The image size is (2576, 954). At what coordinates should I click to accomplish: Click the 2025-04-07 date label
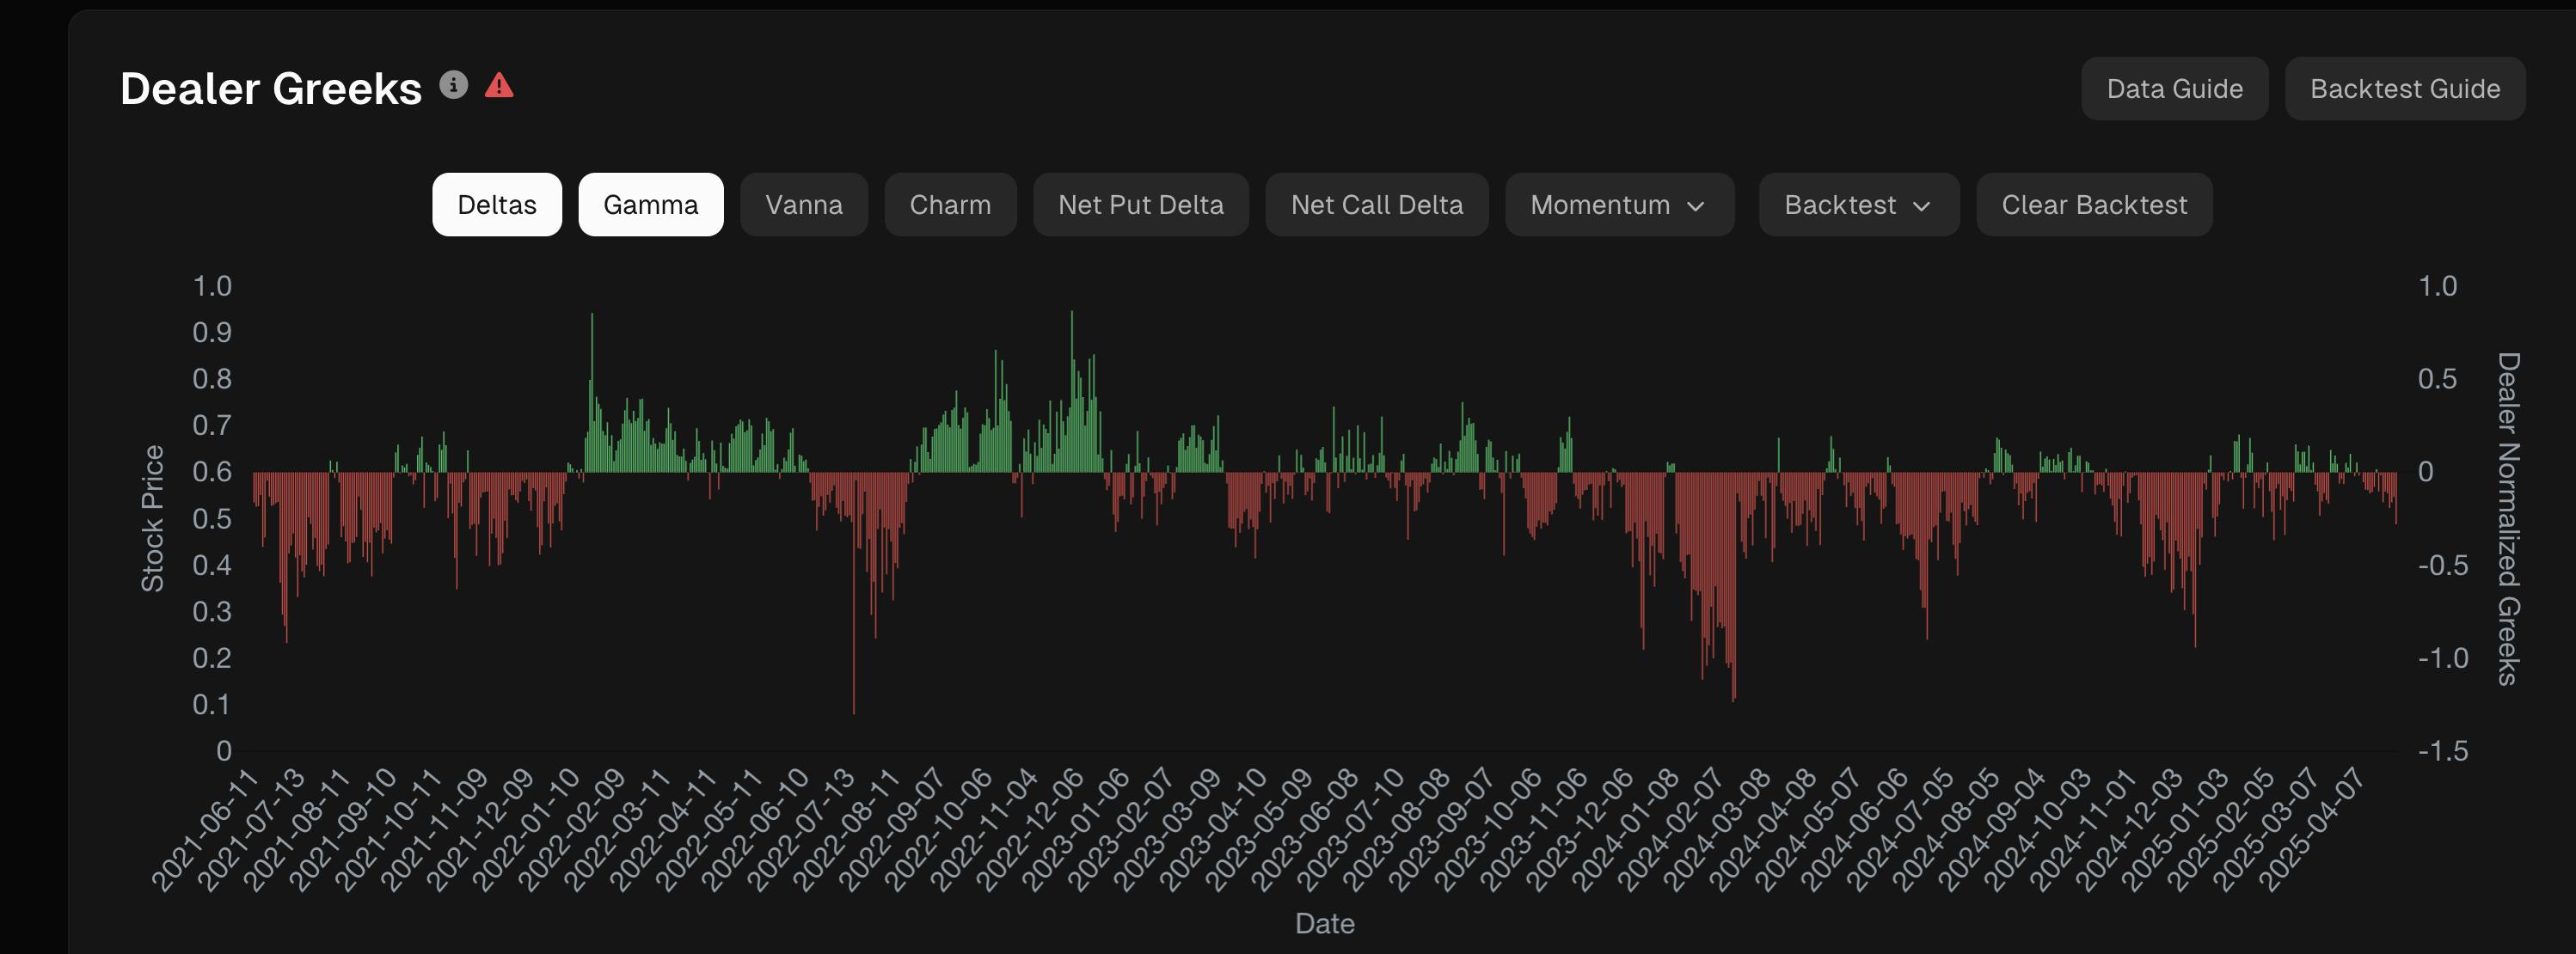[2311, 829]
